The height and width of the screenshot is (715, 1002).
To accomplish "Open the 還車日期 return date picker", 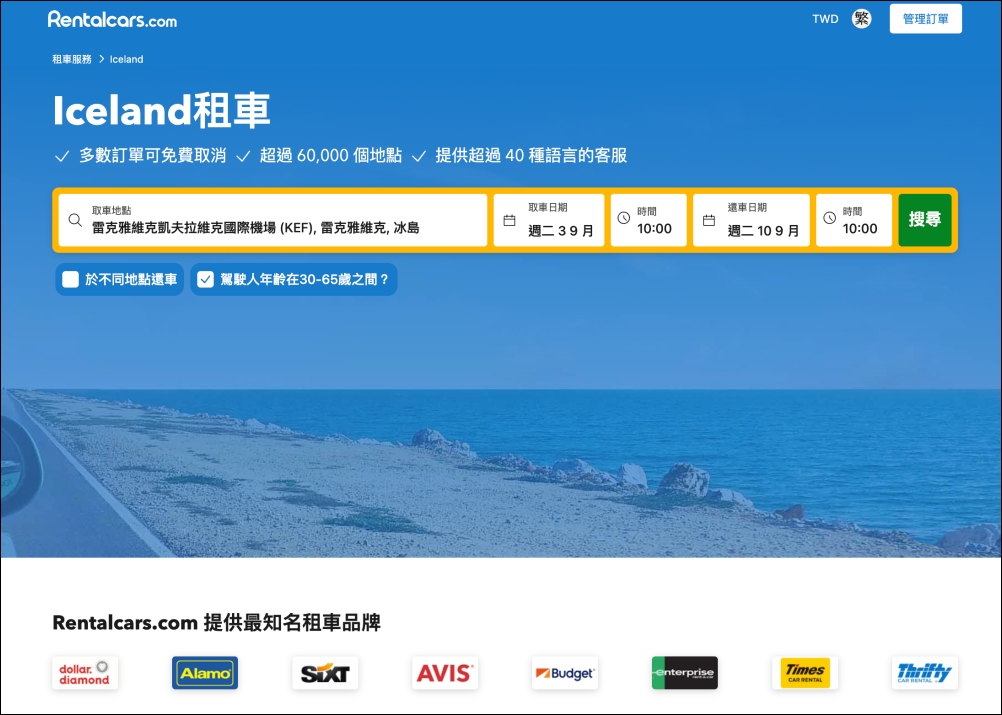I will [x=752, y=220].
